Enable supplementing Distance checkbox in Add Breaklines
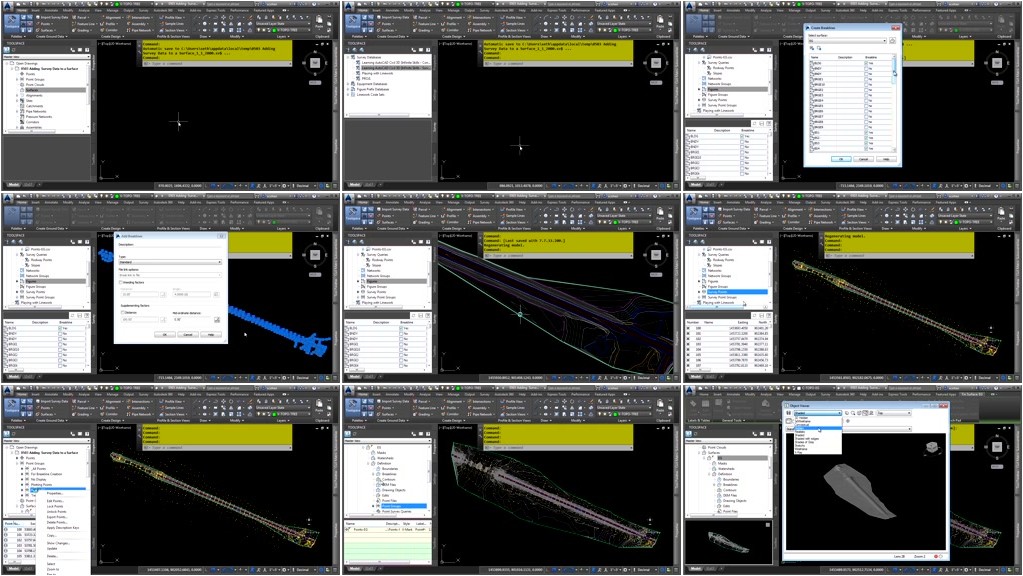Screen dimensions: 1023x576 tap(122, 312)
